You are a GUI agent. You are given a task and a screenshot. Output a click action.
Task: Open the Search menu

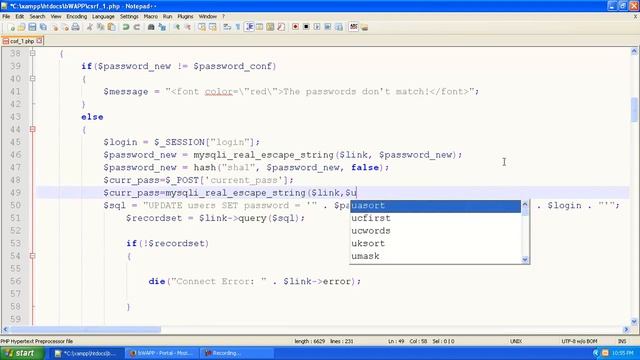pyautogui.click(x=37, y=16)
